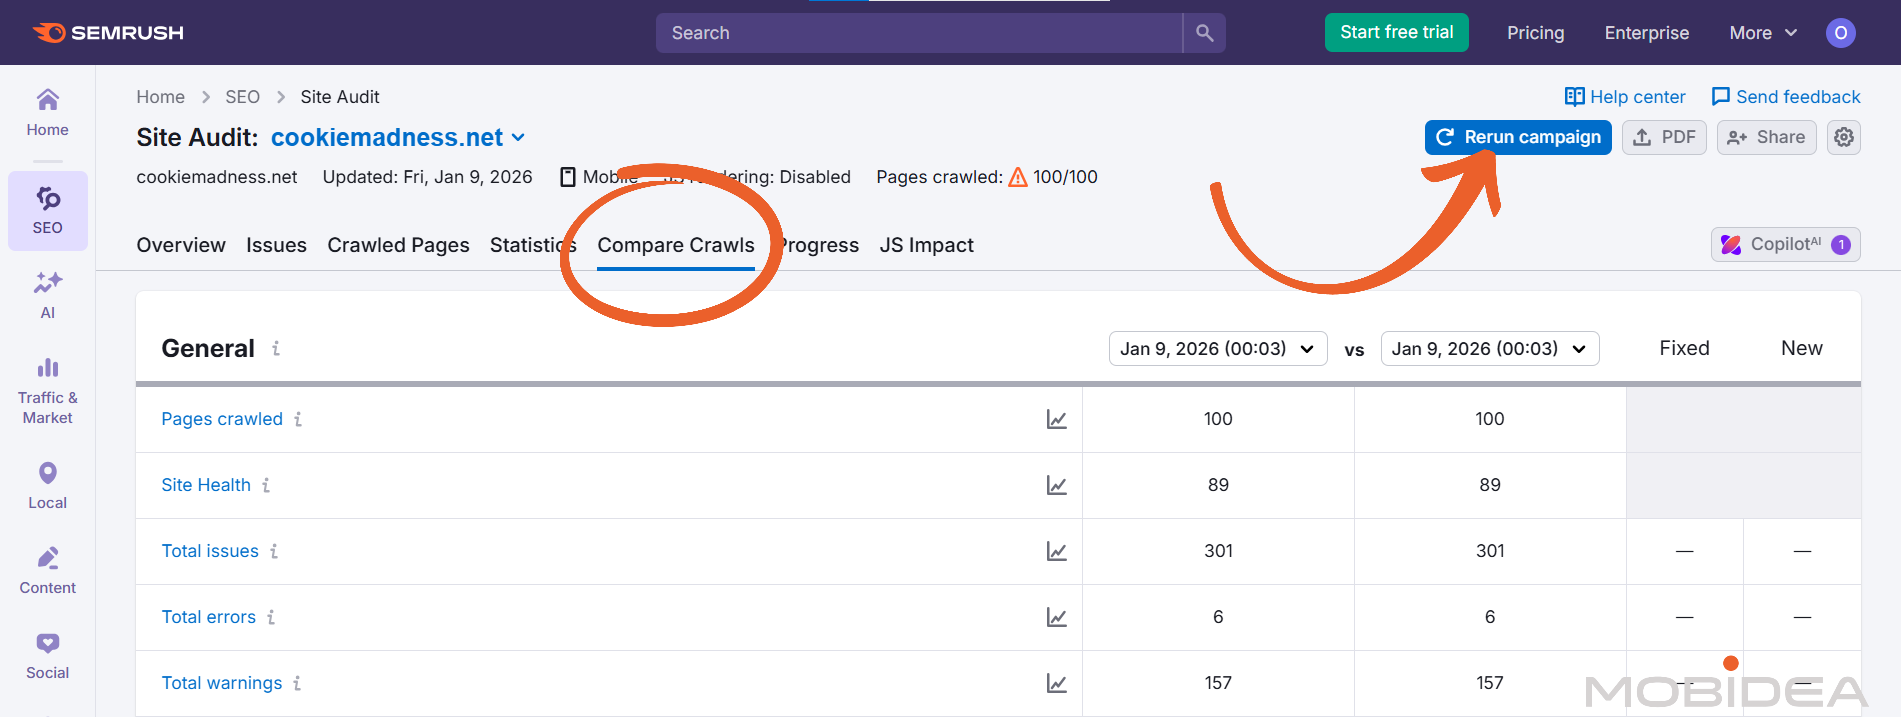1901x717 pixels.
Task: Click the pages crawled warning triangle
Action: (x=1018, y=177)
